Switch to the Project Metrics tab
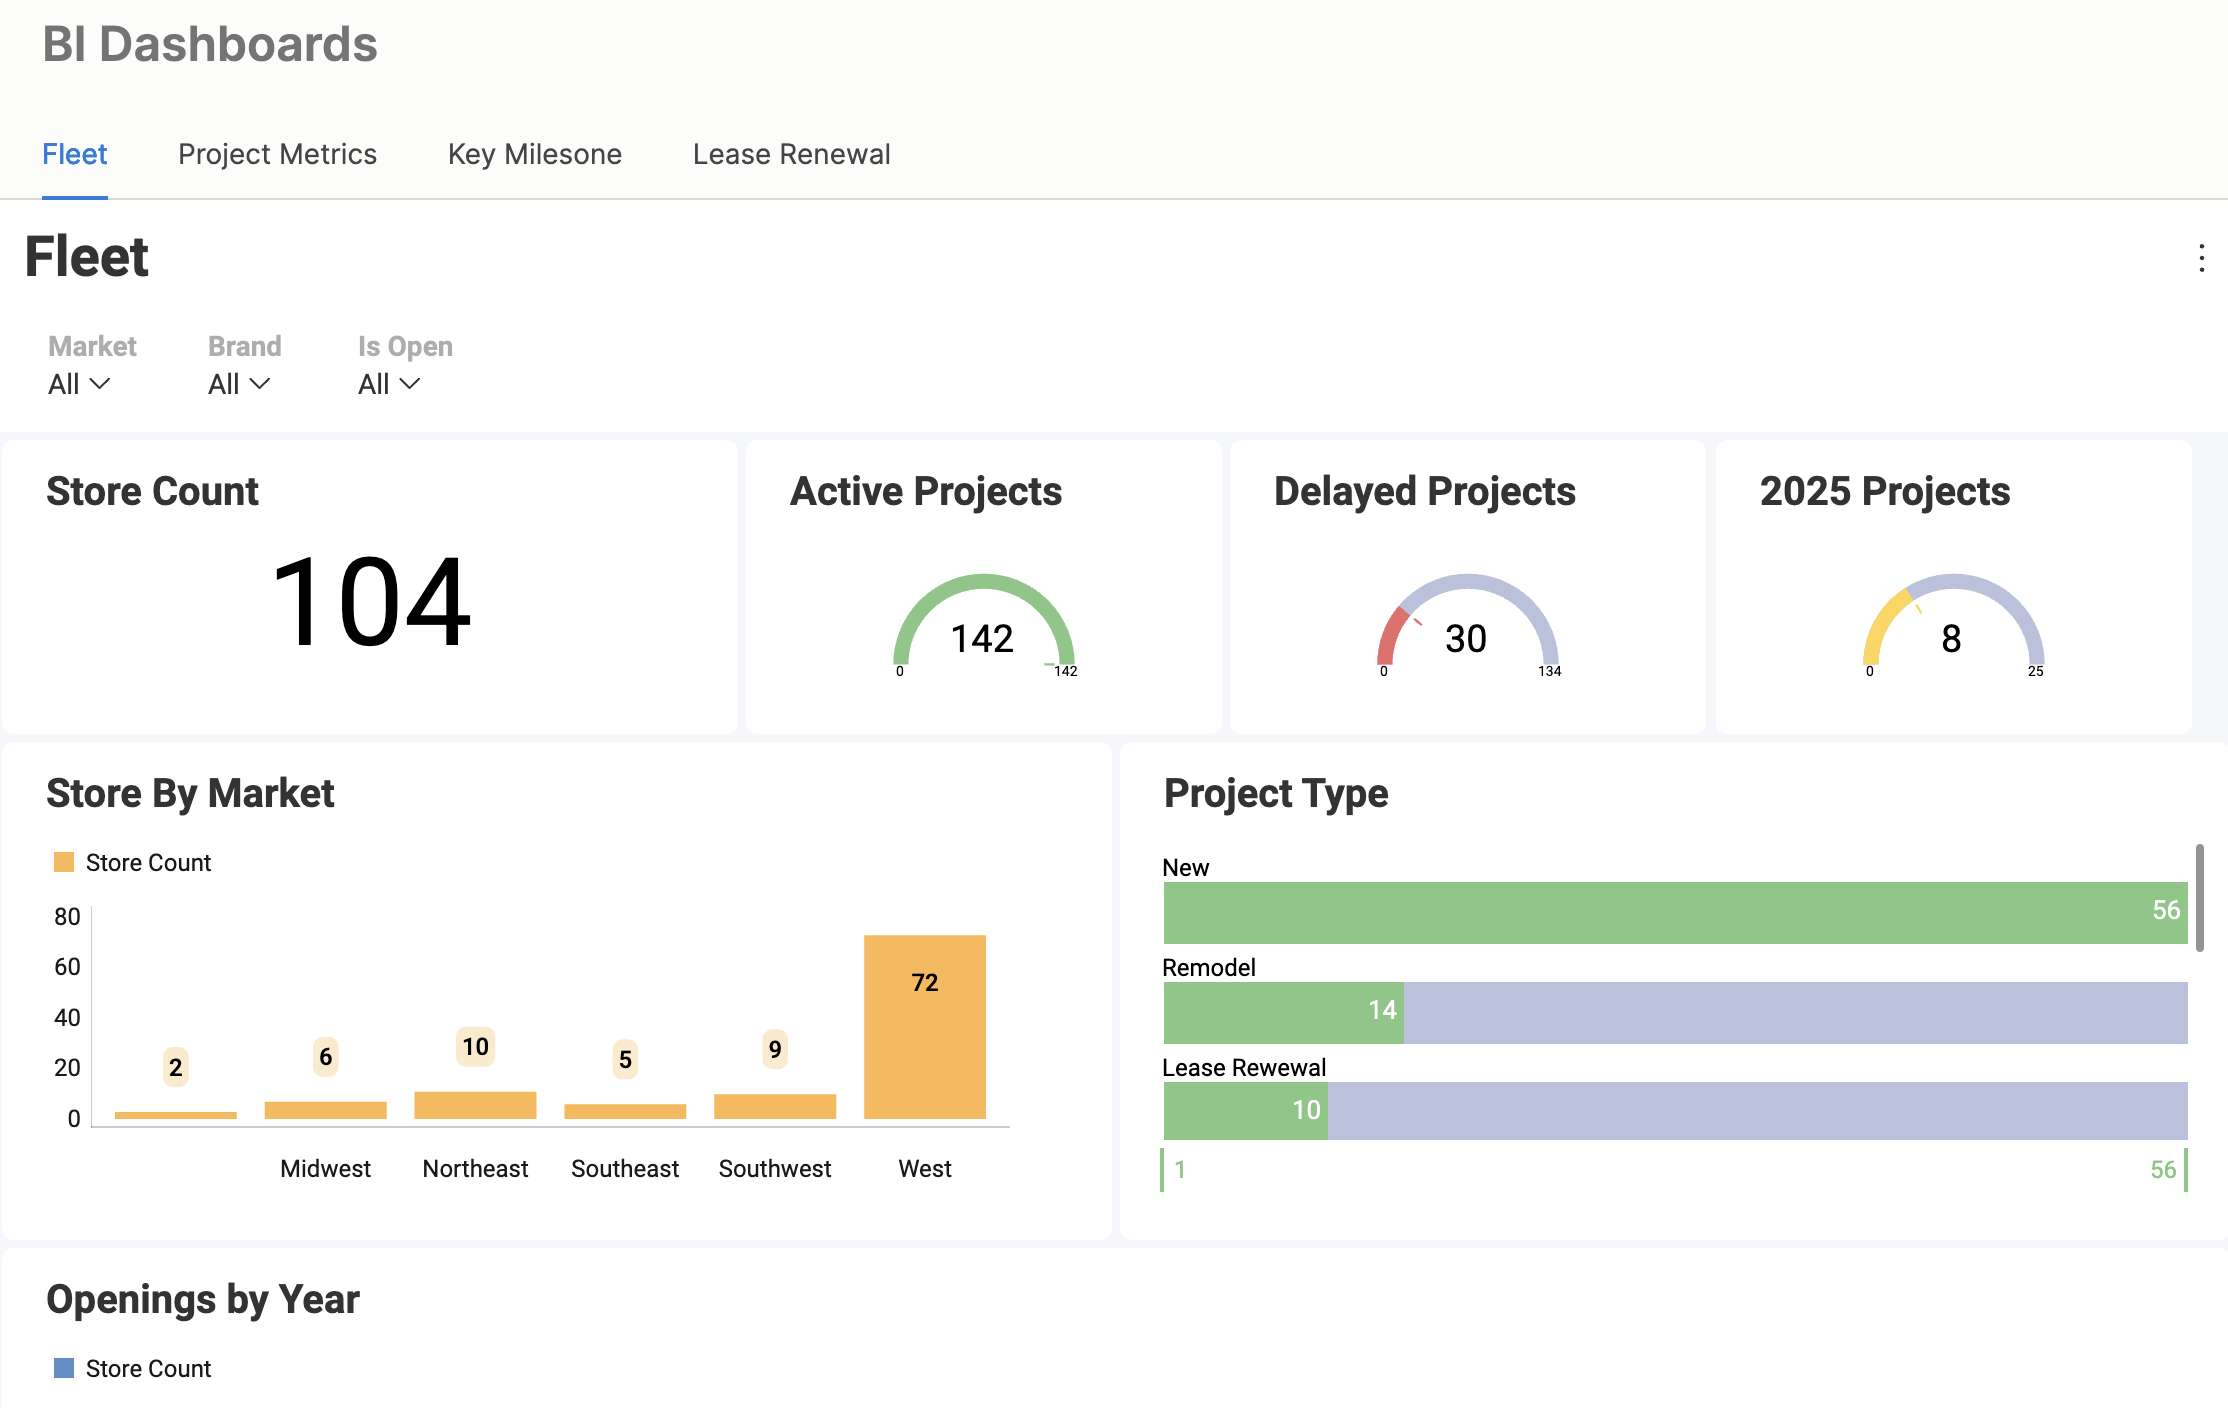 pyautogui.click(x=277, y=154)
